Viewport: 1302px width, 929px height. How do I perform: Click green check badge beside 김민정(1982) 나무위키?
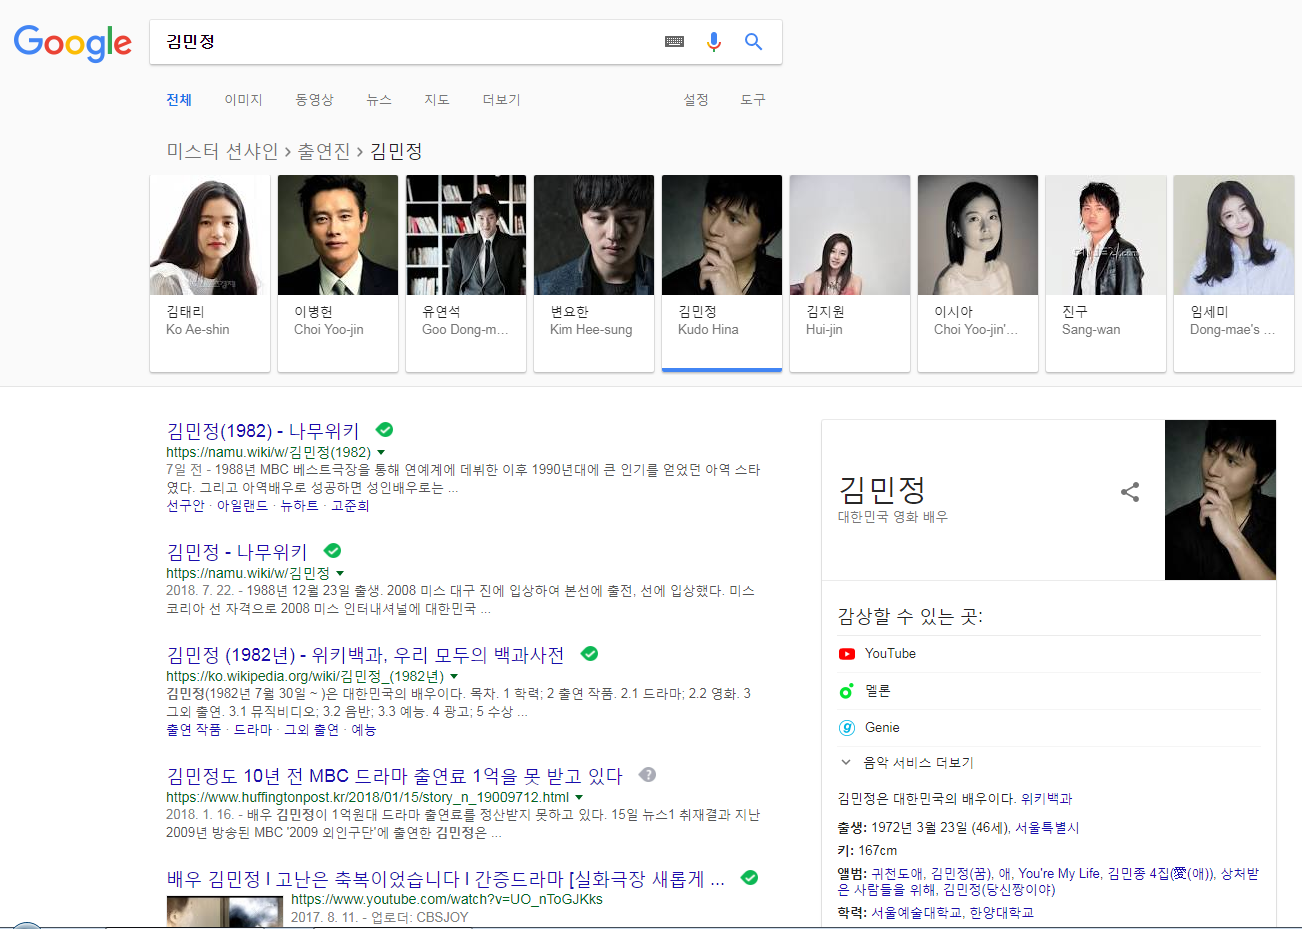pyautogui.click(x=385, y=430)
